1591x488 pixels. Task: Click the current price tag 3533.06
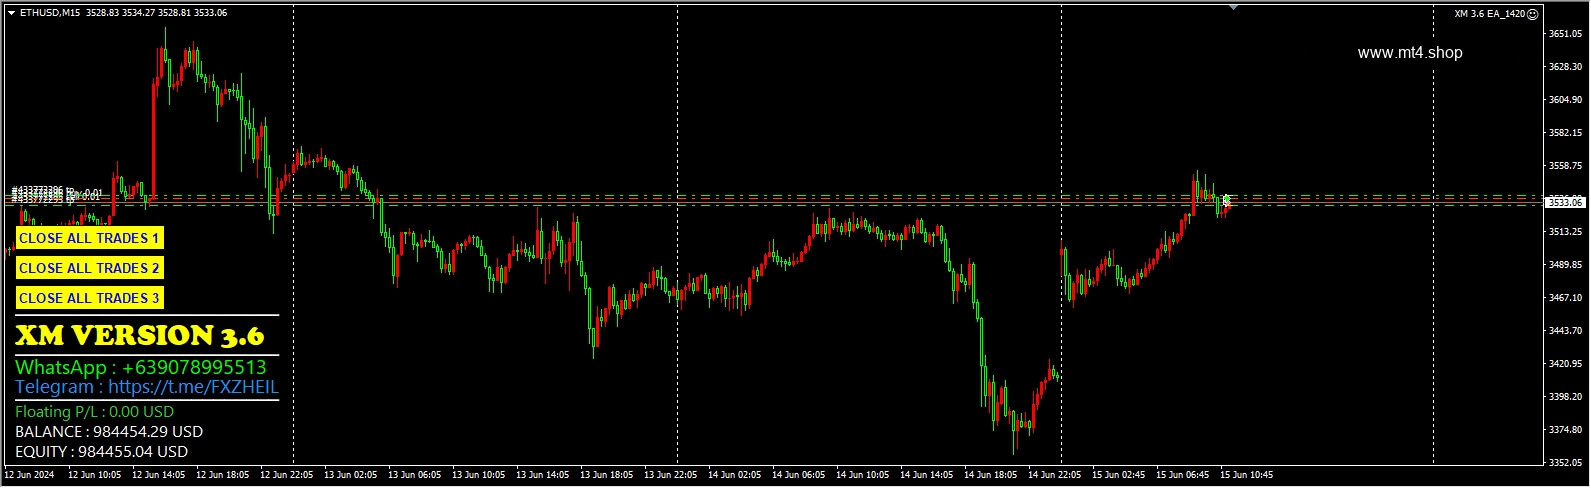(x=1565, y=202)
